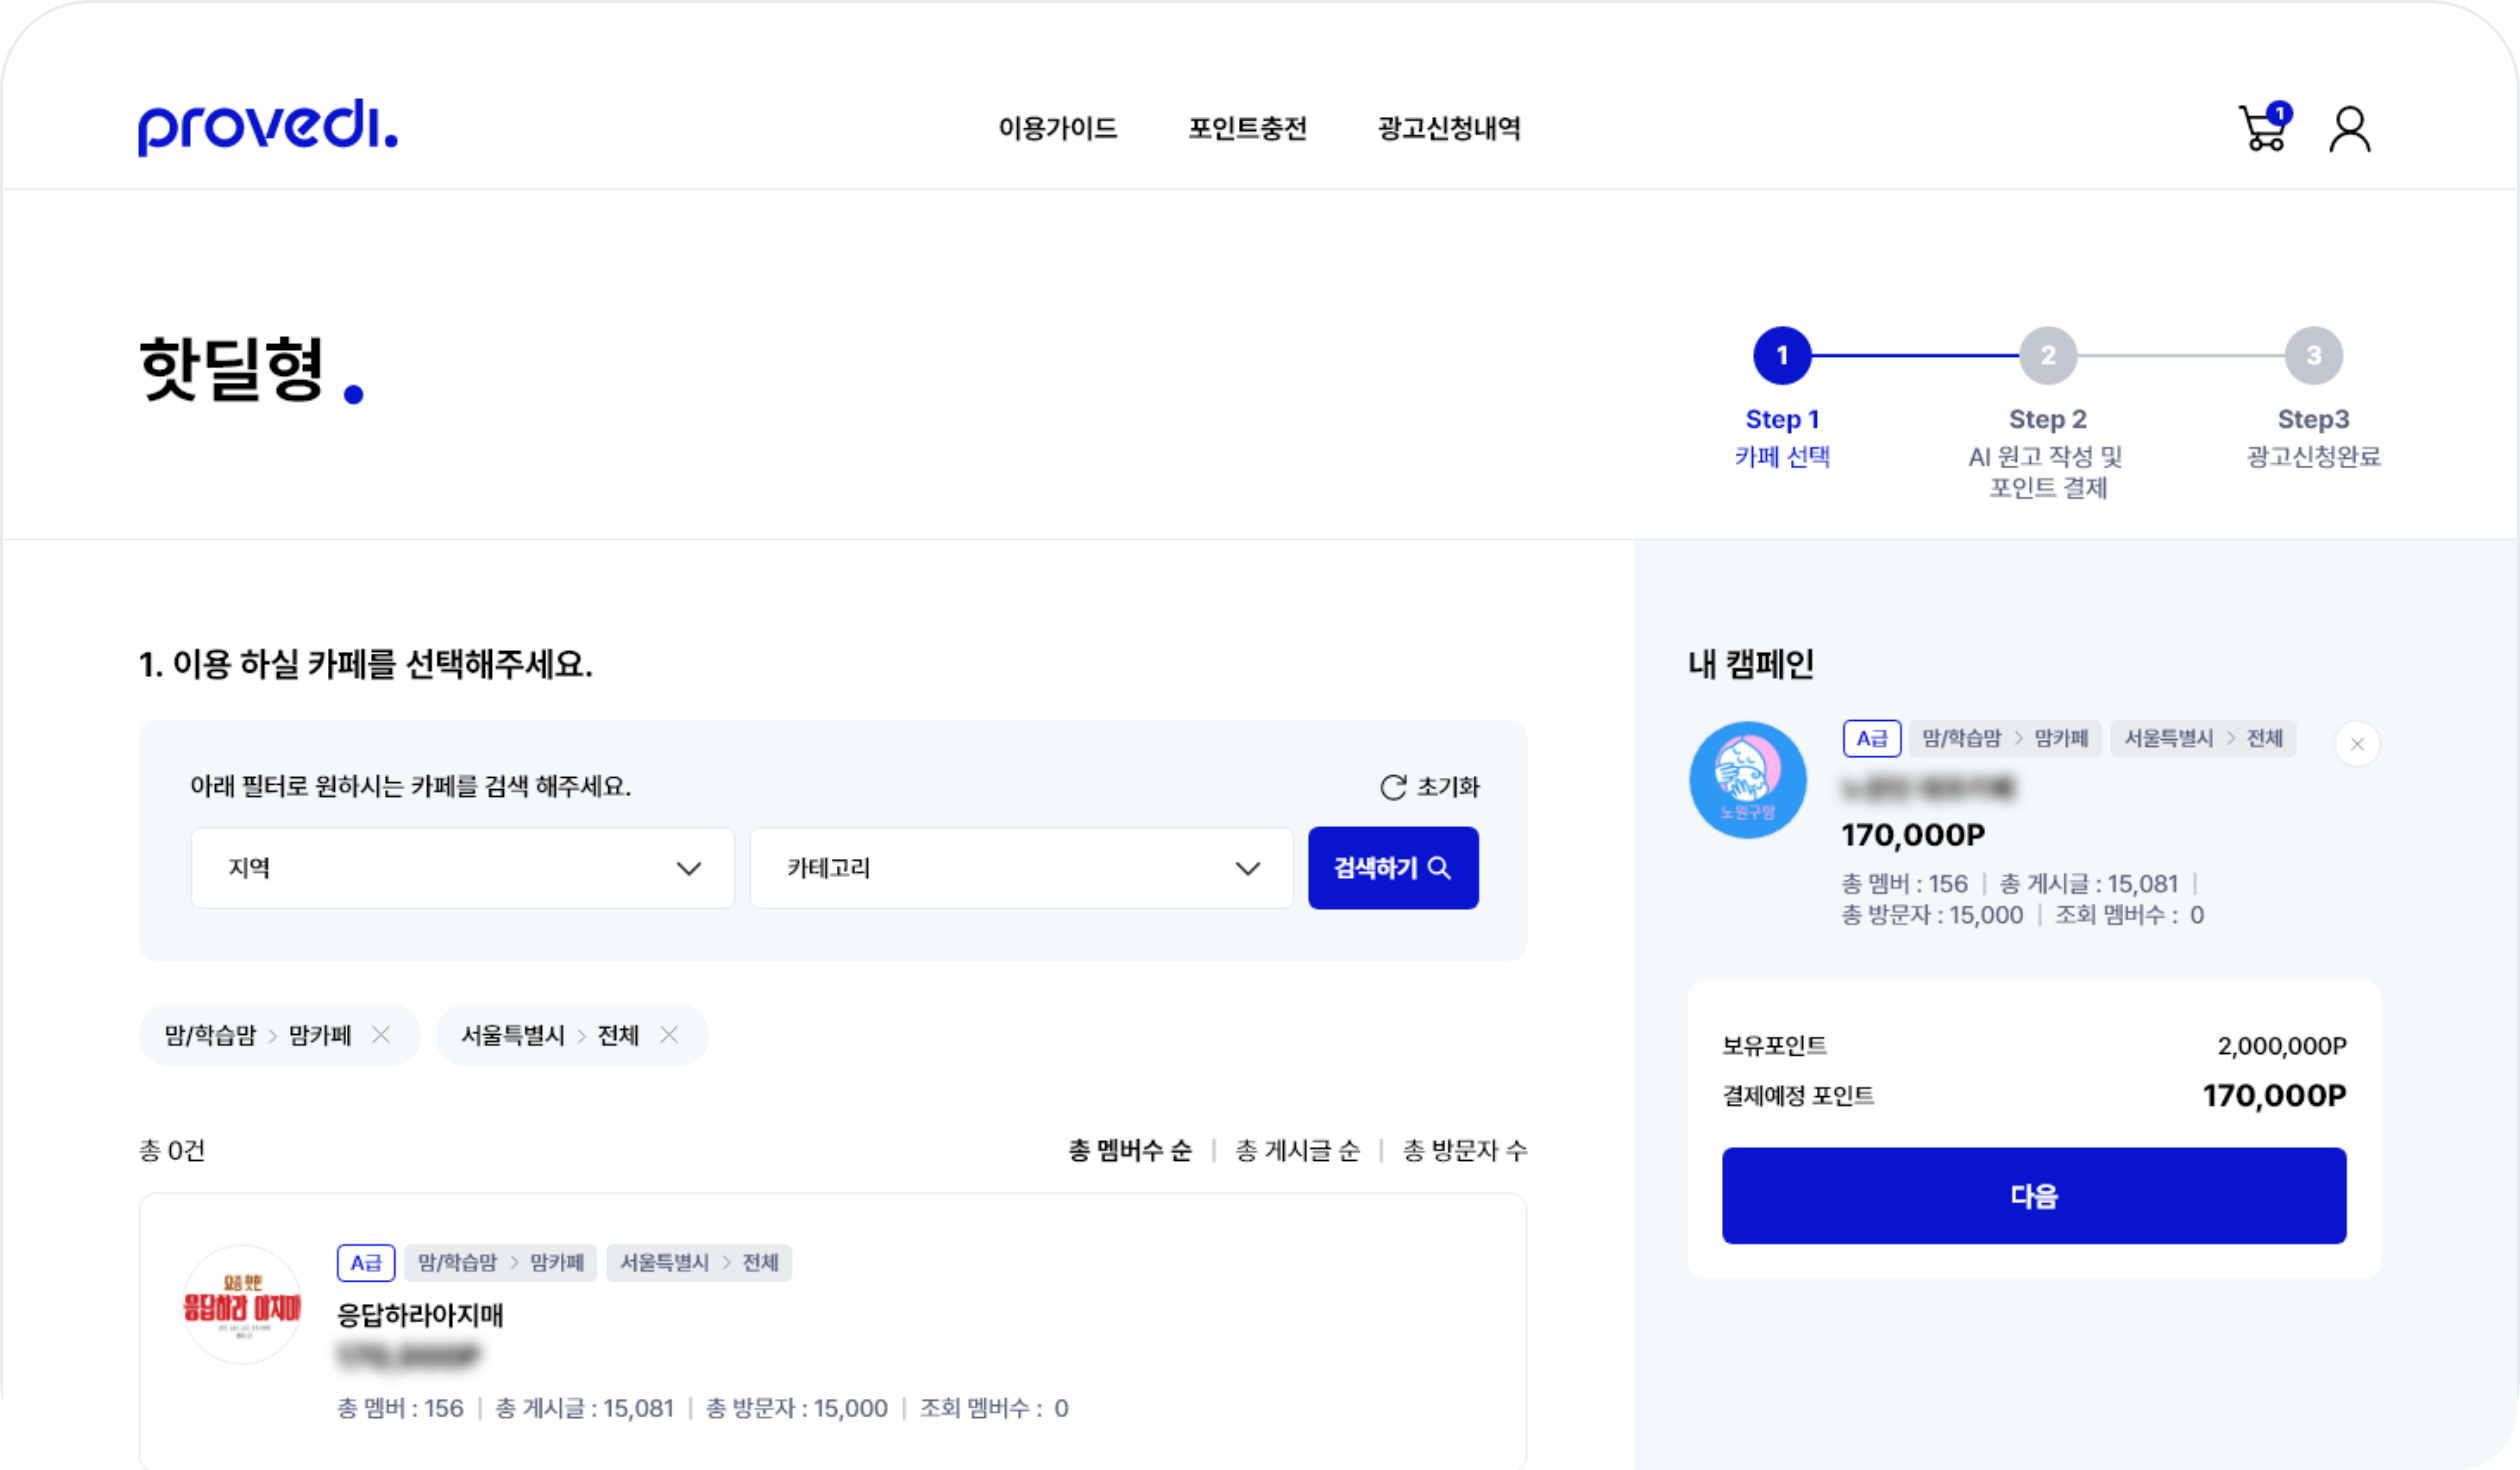Open the 이용가이드 menu item
The width and height of the screenshot is (2520, 1470).
pyautogui.click(x=1057, y=128)
